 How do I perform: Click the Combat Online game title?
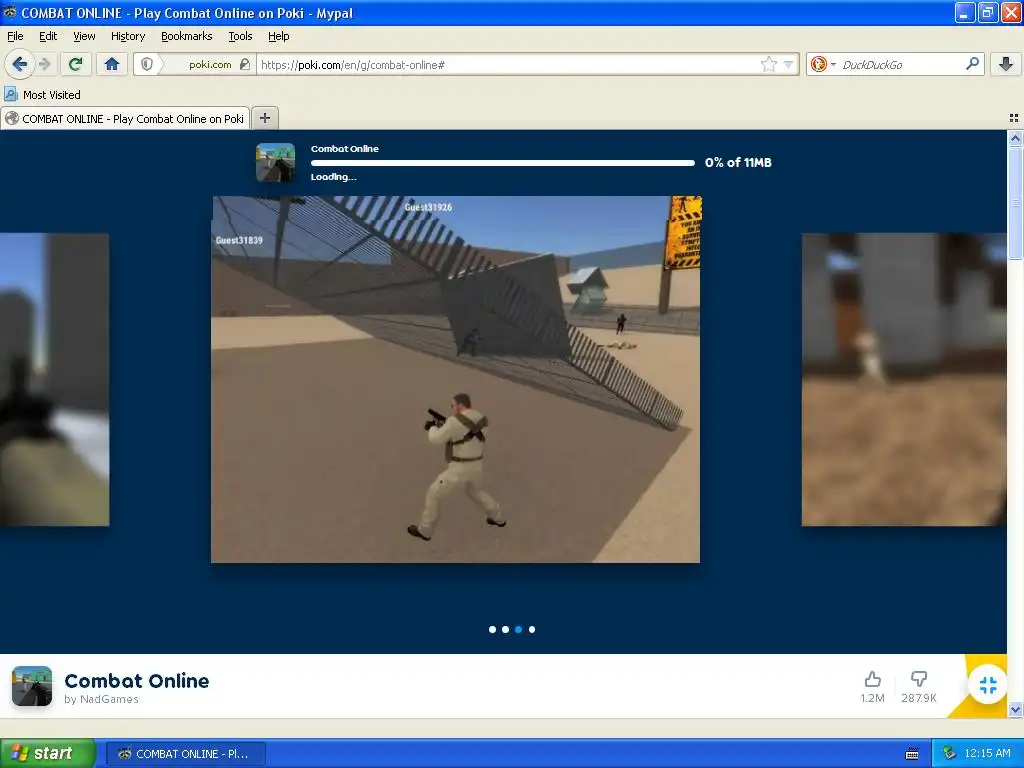[136, 680]
